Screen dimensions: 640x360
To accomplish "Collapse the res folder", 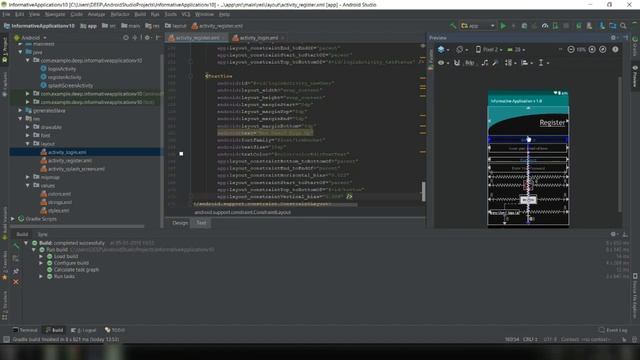I will point(20,119).
